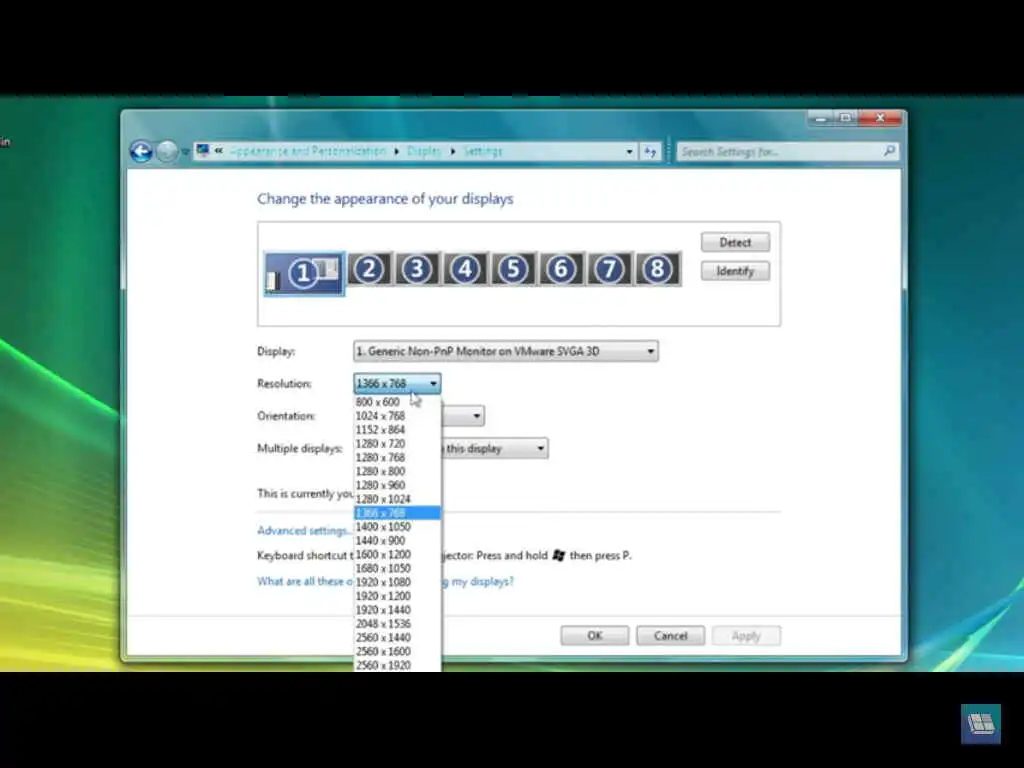1024x768 pixels.
Task: Select monitor 4 icon
Action: 466,268
